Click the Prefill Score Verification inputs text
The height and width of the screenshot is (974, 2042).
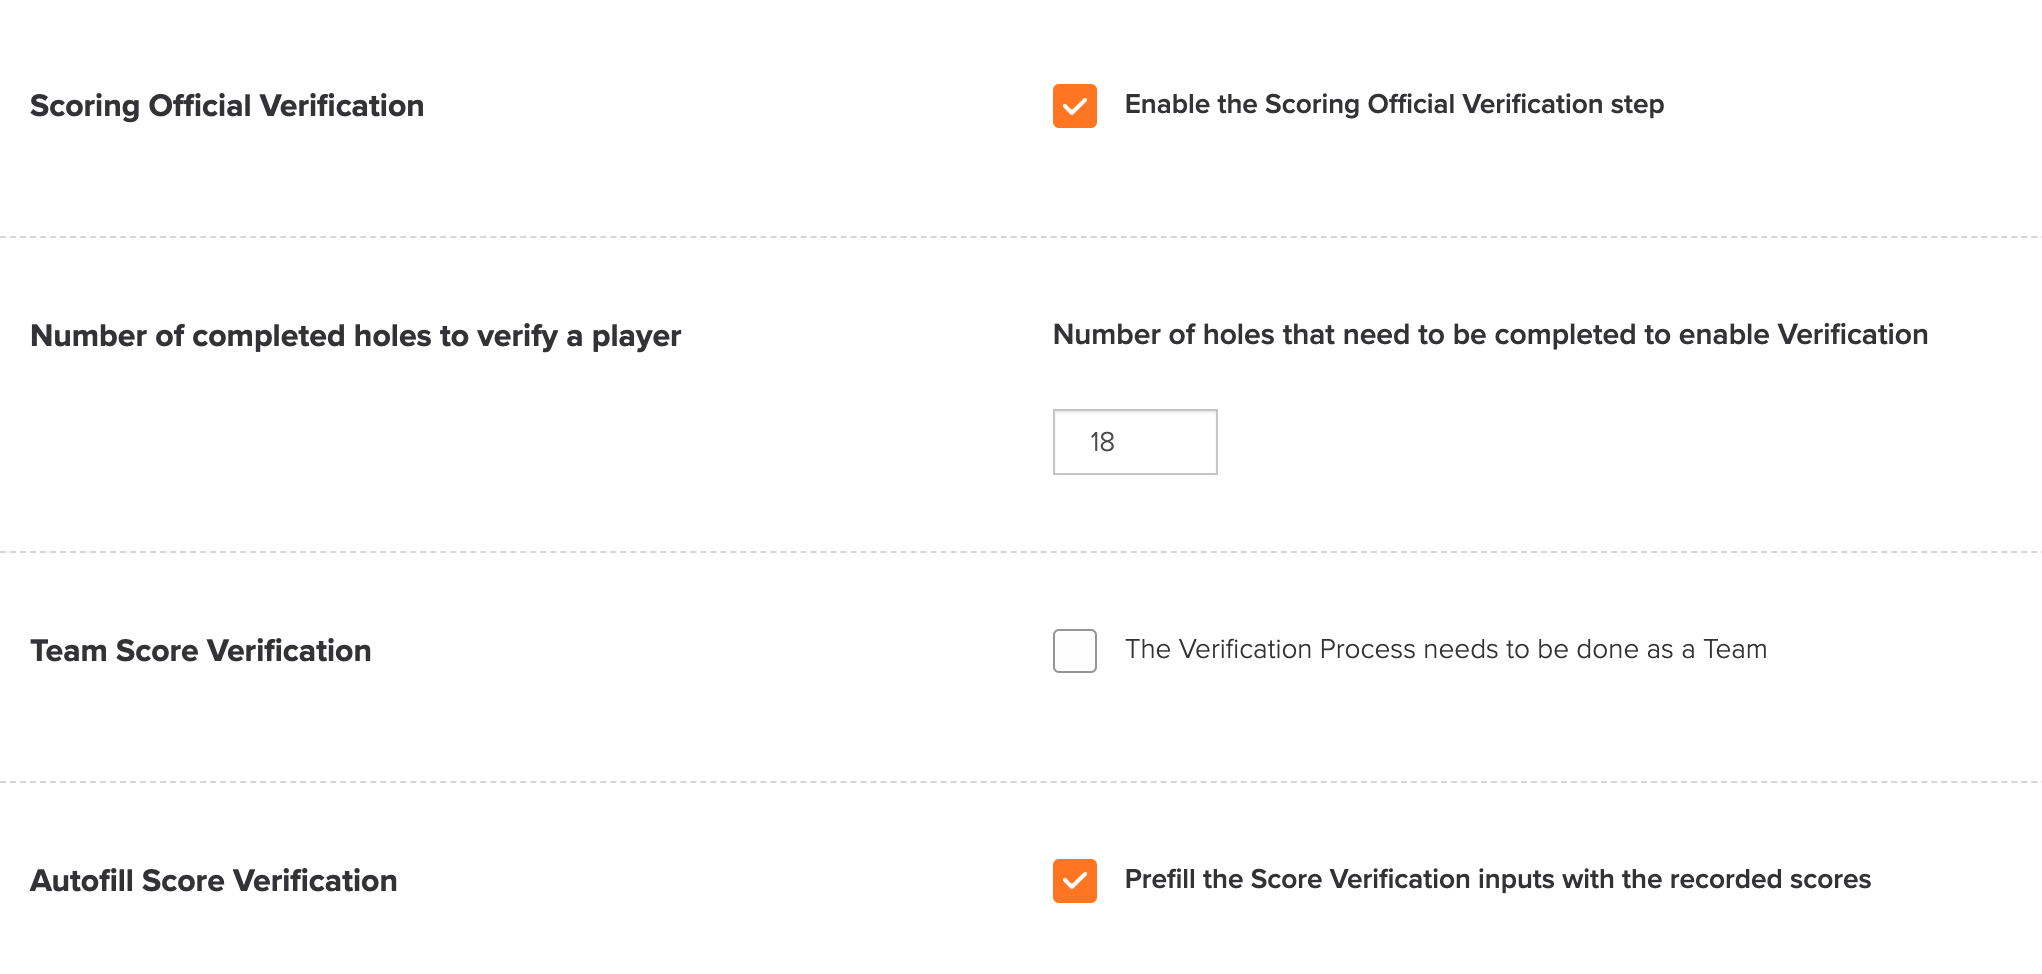coord(1498,879)
